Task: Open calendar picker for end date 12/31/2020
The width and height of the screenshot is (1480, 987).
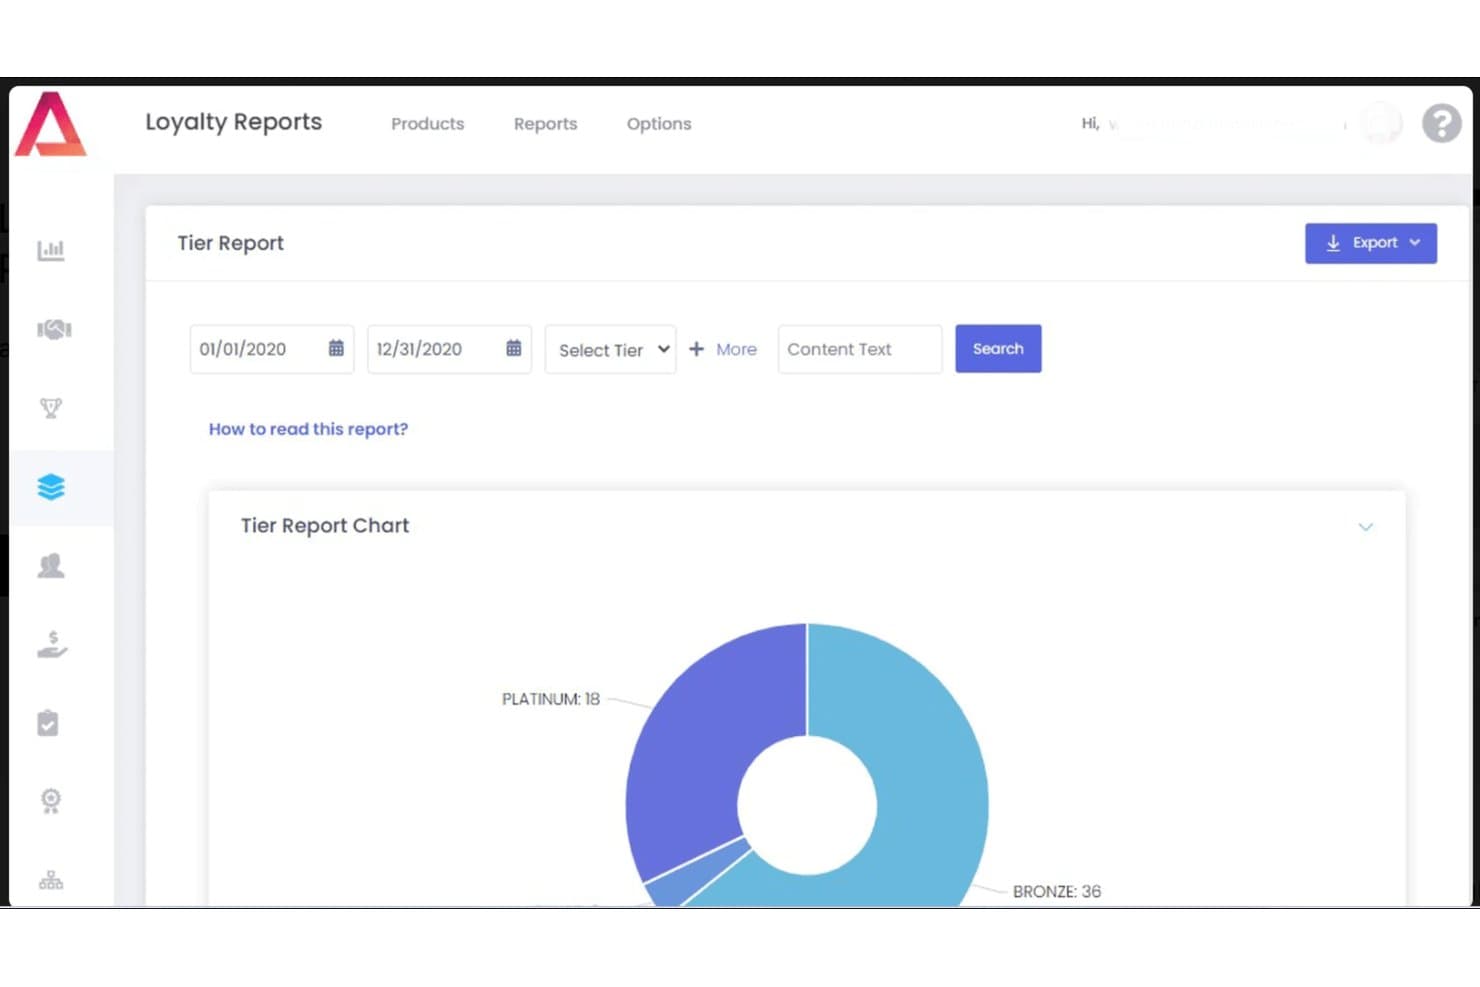Action: [513, 348]
